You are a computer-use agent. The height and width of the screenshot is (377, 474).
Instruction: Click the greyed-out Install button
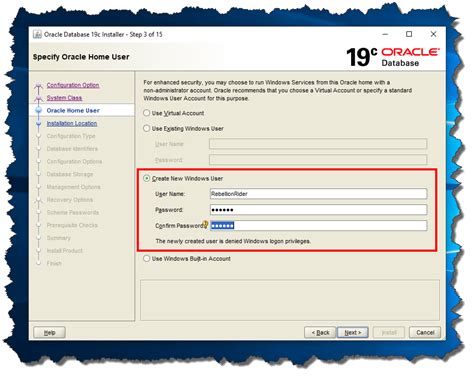389,332
